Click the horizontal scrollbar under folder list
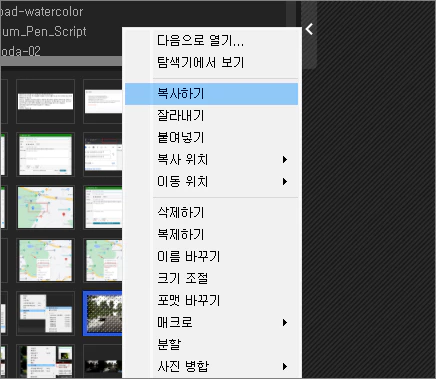 click(x=61, y=61)
